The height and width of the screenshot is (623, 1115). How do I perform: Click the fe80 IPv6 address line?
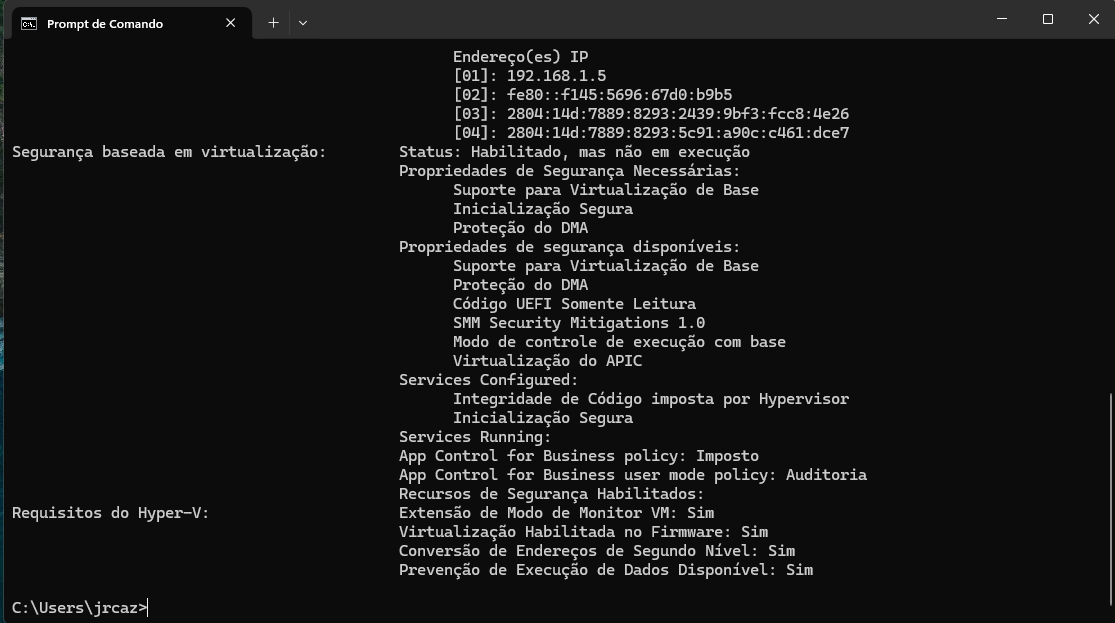tap(592, 95)
